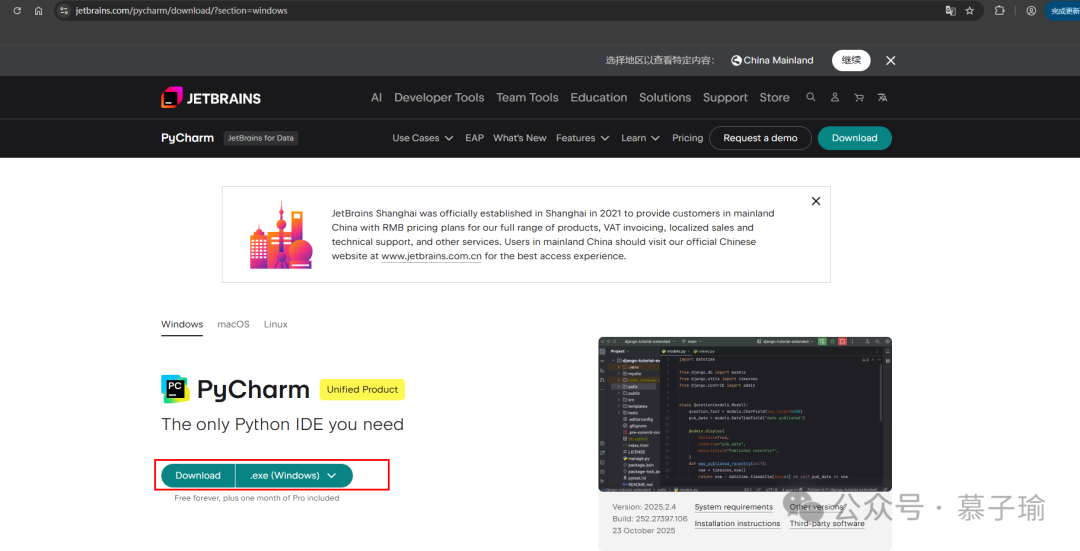Click the 'Version: 2025.2.4' text
This screenshot has width=1080, height=551.
(644, 507)
